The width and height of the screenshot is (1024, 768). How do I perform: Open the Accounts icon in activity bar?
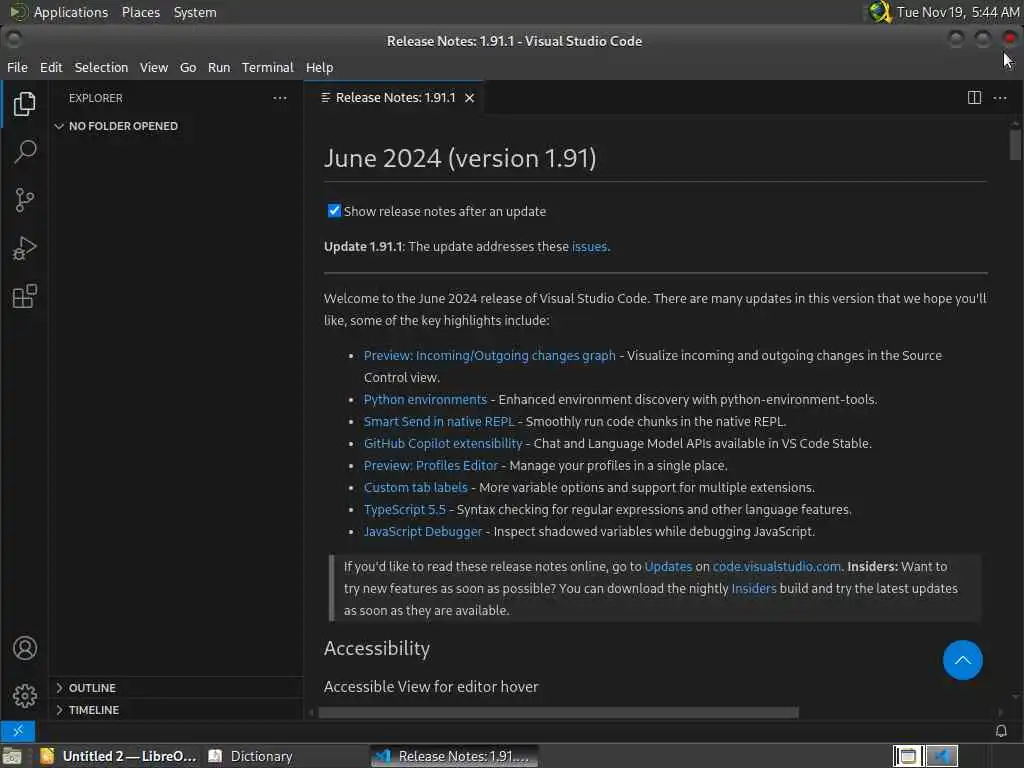click(25, 648)
